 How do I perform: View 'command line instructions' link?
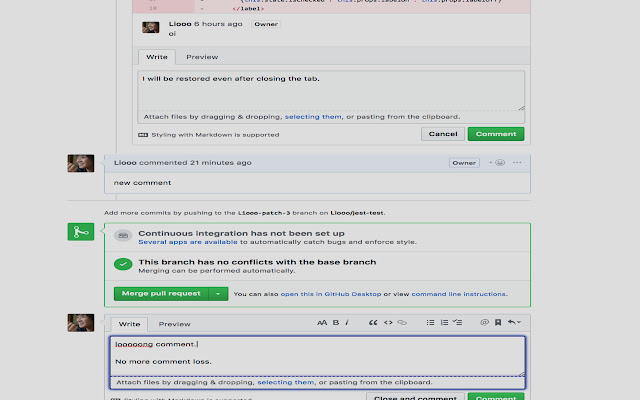pos(458,294)
